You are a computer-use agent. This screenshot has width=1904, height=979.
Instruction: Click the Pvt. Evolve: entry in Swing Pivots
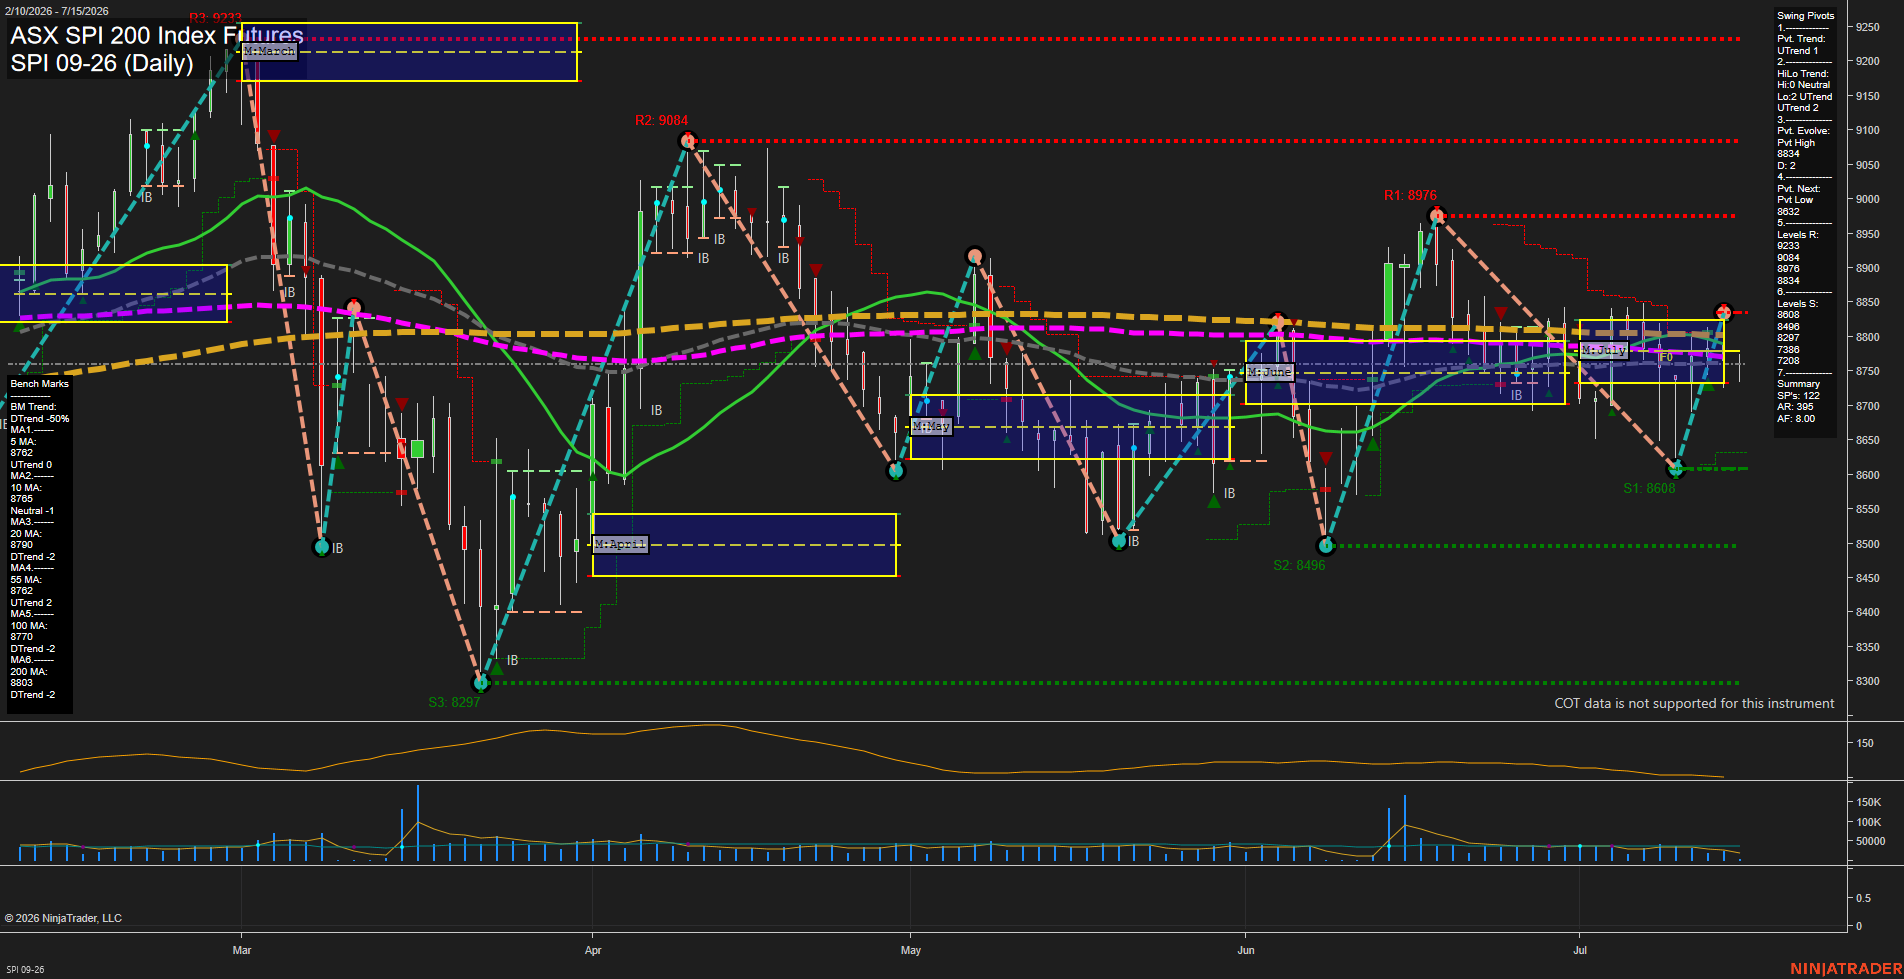tap(1803, 131)
